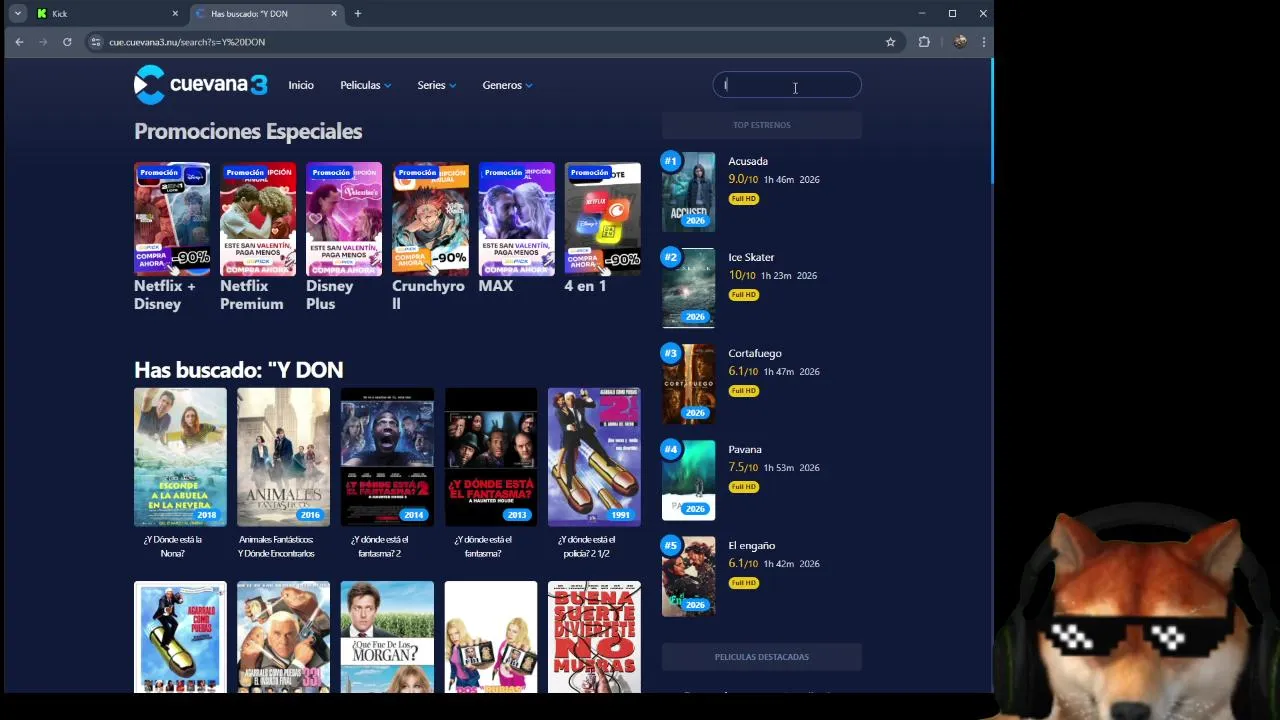The width and height of the screenshot is (1280, 720).
Task: Click the #1 rank badge
Action: 670,161
